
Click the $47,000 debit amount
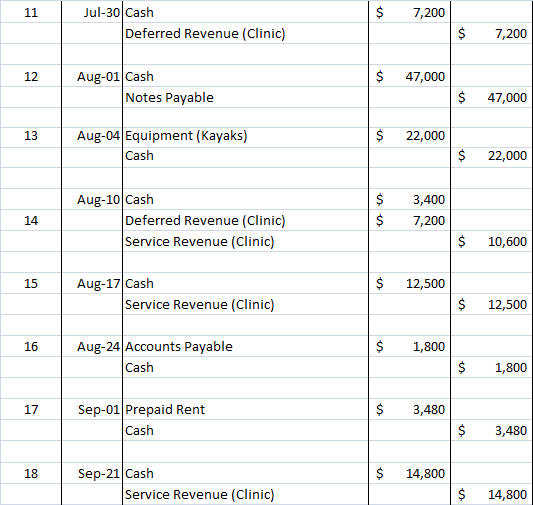(x=410, y=76)
